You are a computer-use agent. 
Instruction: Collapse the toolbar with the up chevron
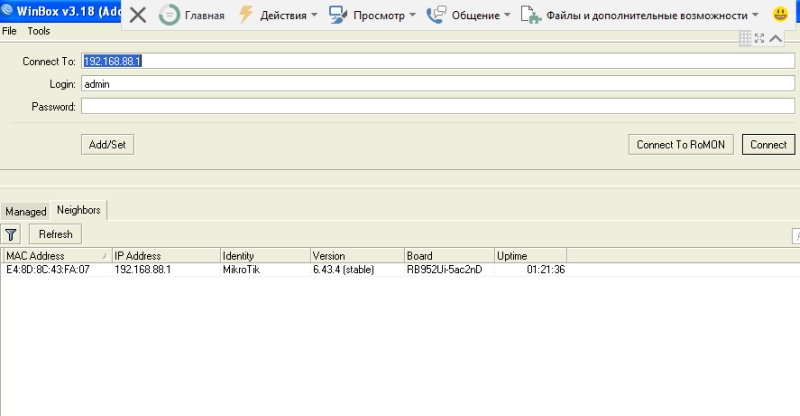coord(776,38)
